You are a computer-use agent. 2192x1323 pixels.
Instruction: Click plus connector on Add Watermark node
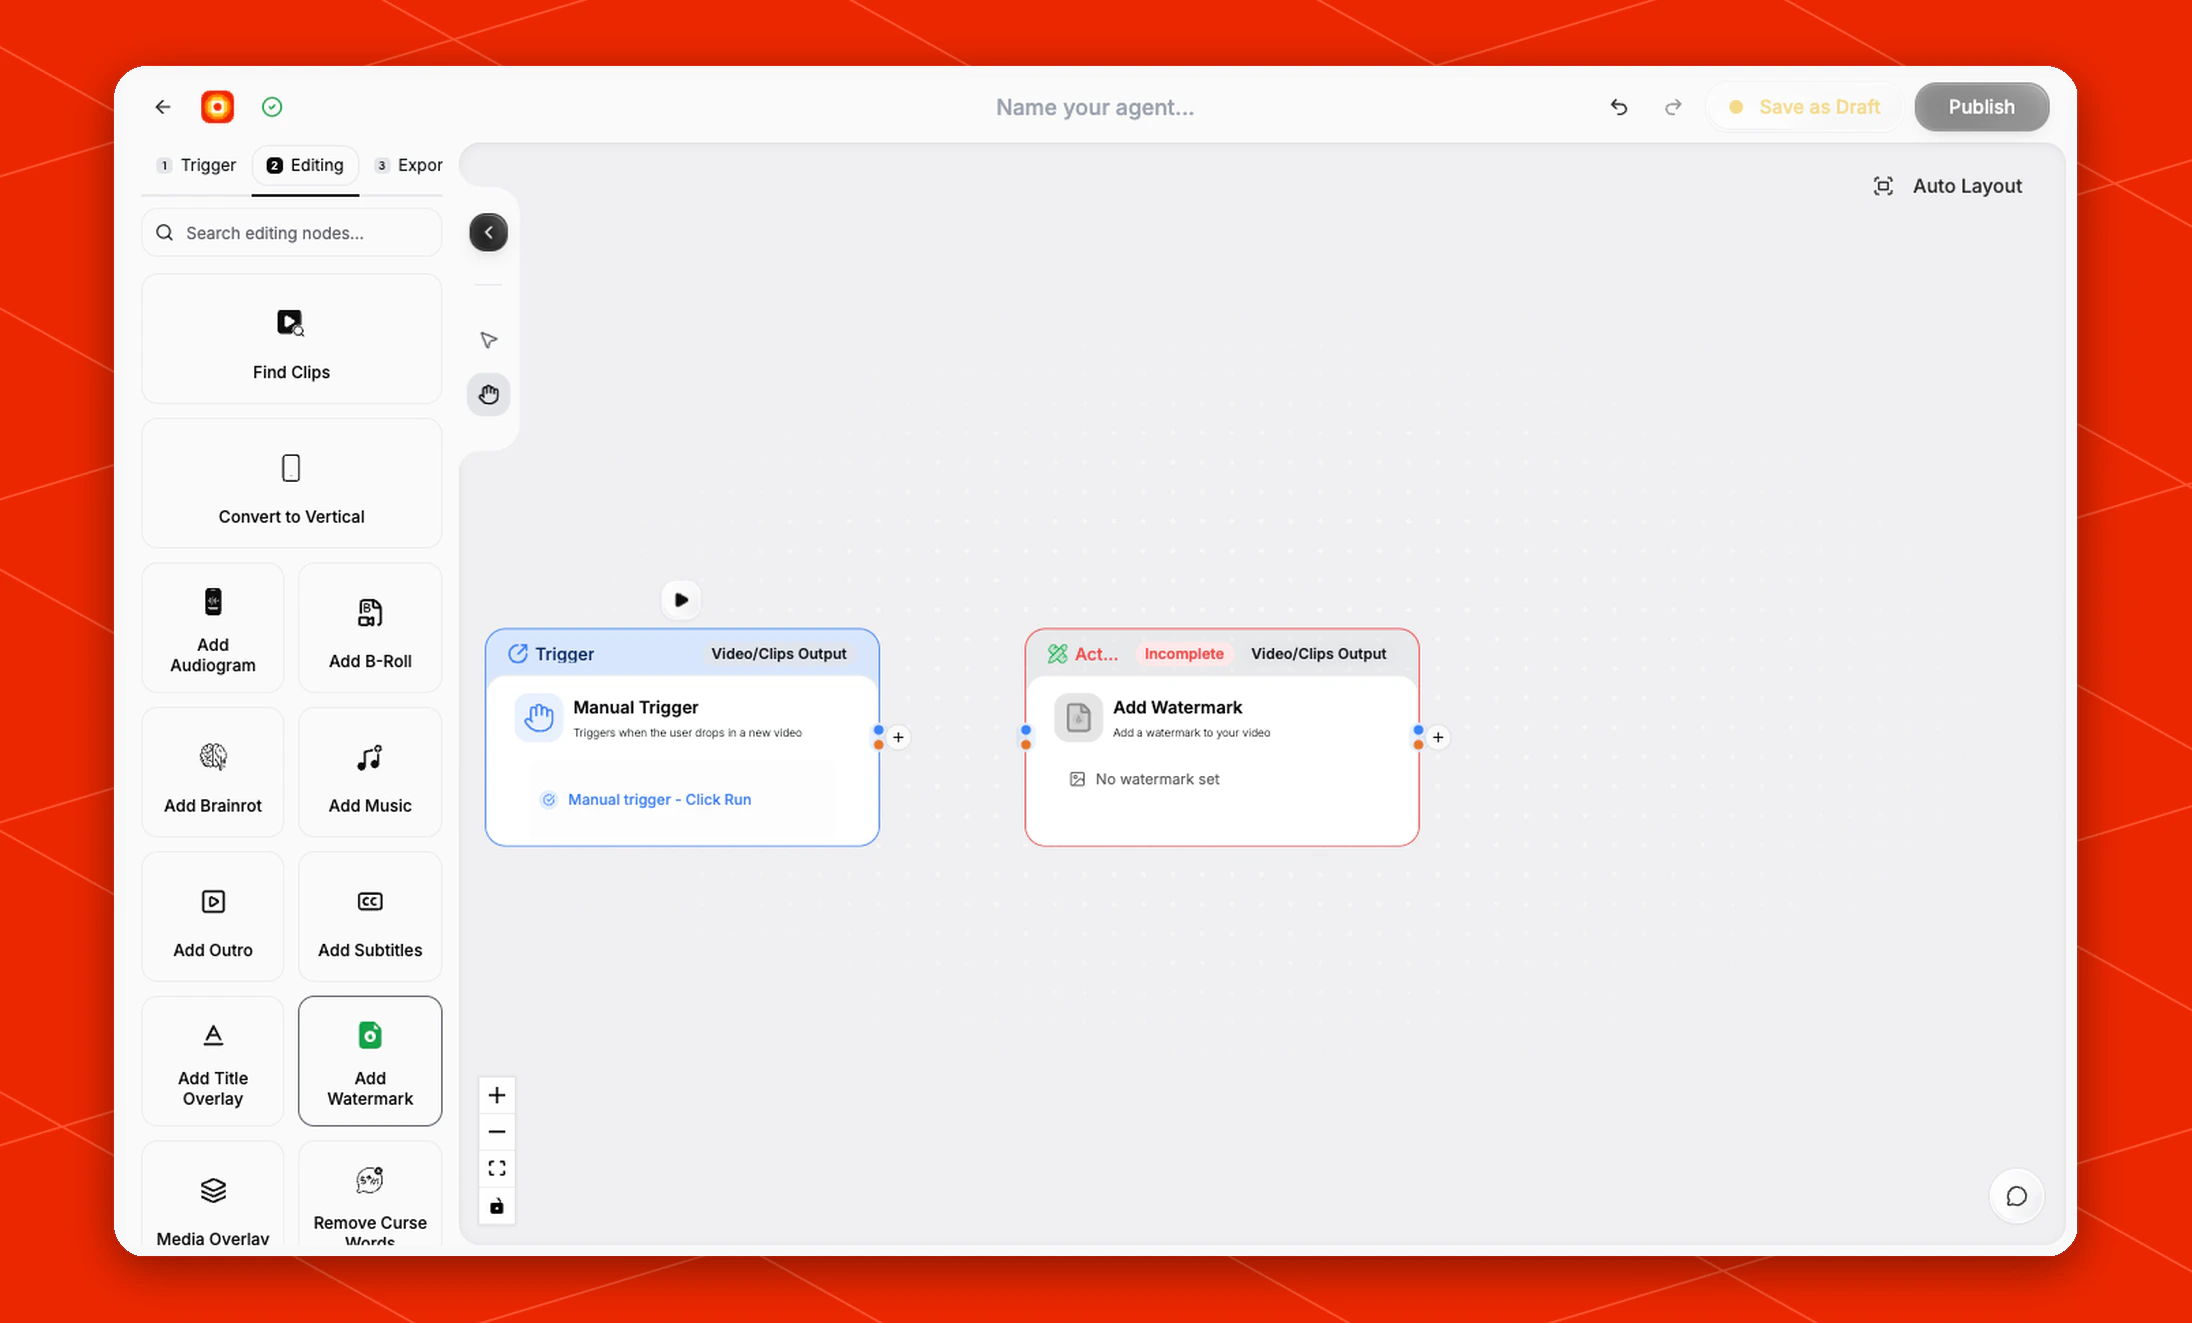pyautogui.click(x=1438, y=737)
